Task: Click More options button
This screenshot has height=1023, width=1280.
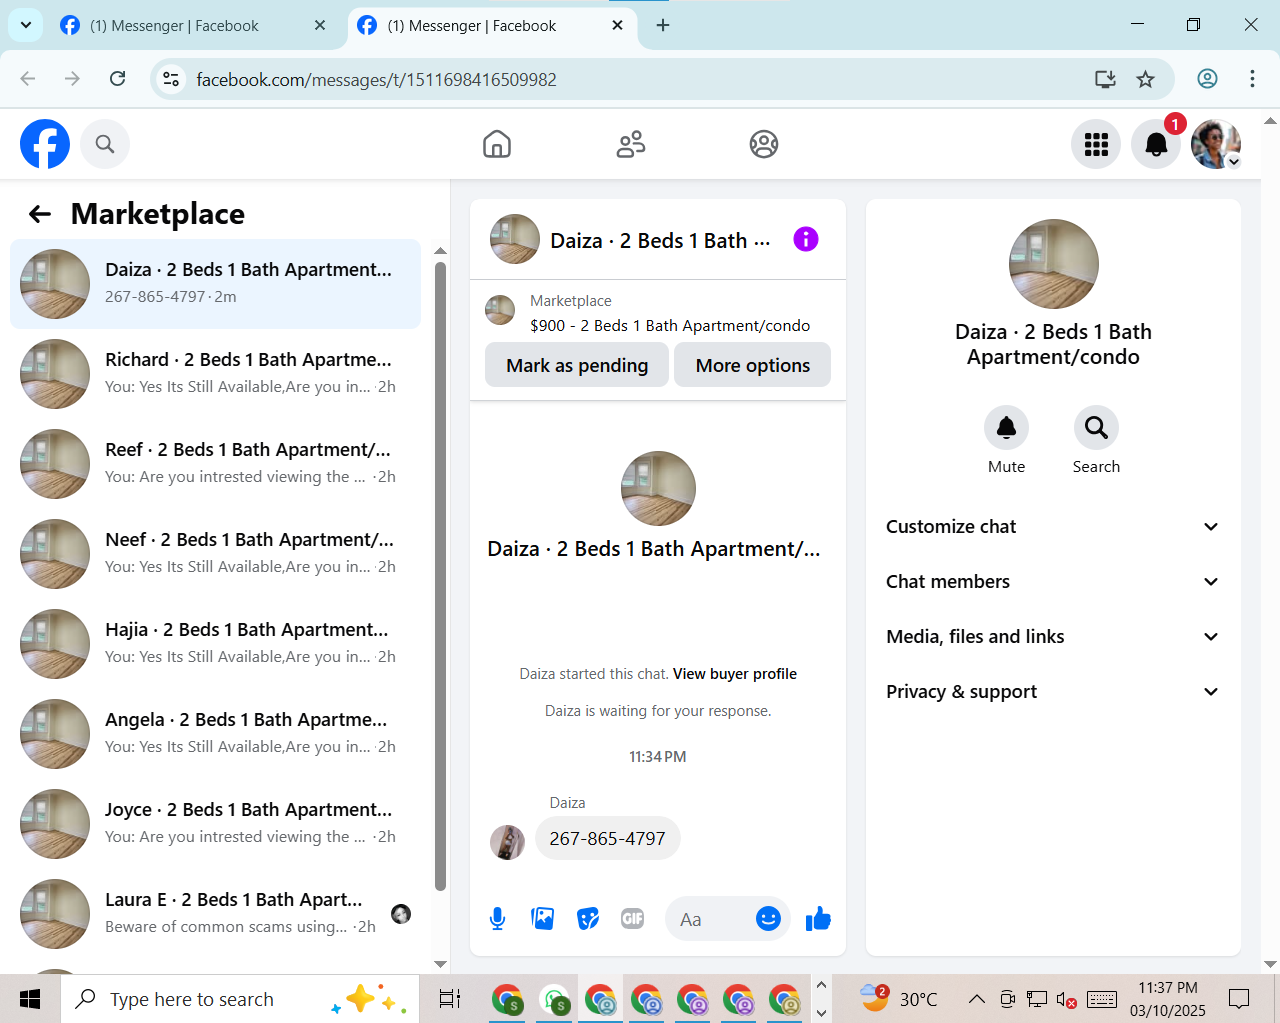Action: (x=753, y=365)
